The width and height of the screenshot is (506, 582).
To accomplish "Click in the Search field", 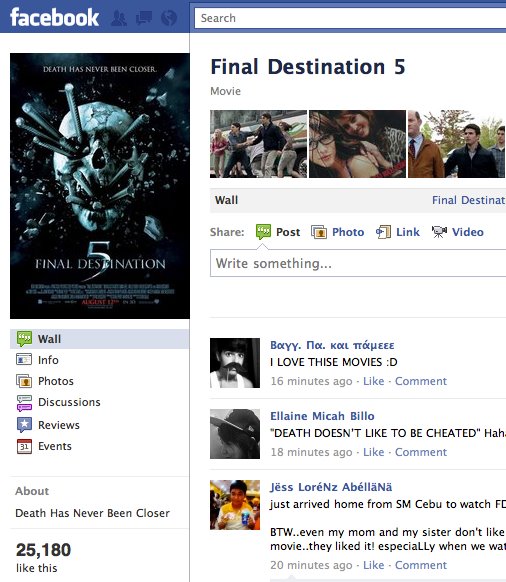I will point(350,18).
